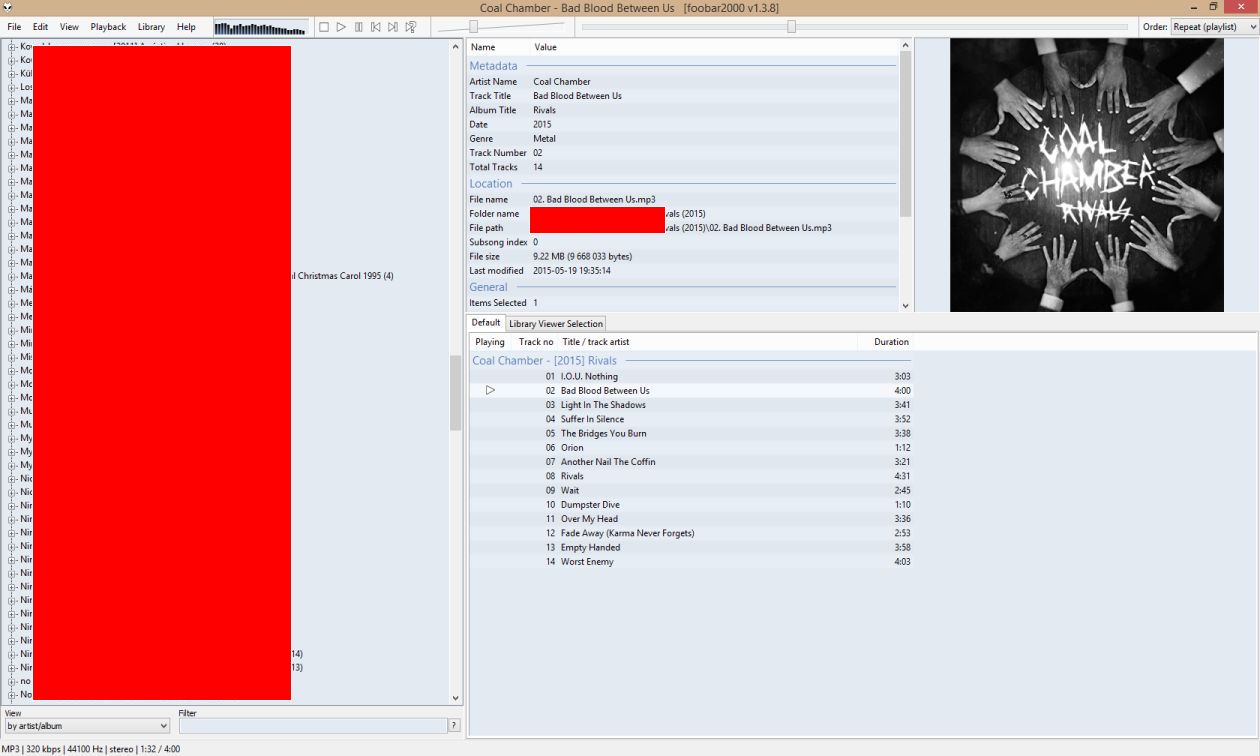Screen dimensions: 1260x756
Task: Click the Genre 'Metal' property row
Action: 682,139
